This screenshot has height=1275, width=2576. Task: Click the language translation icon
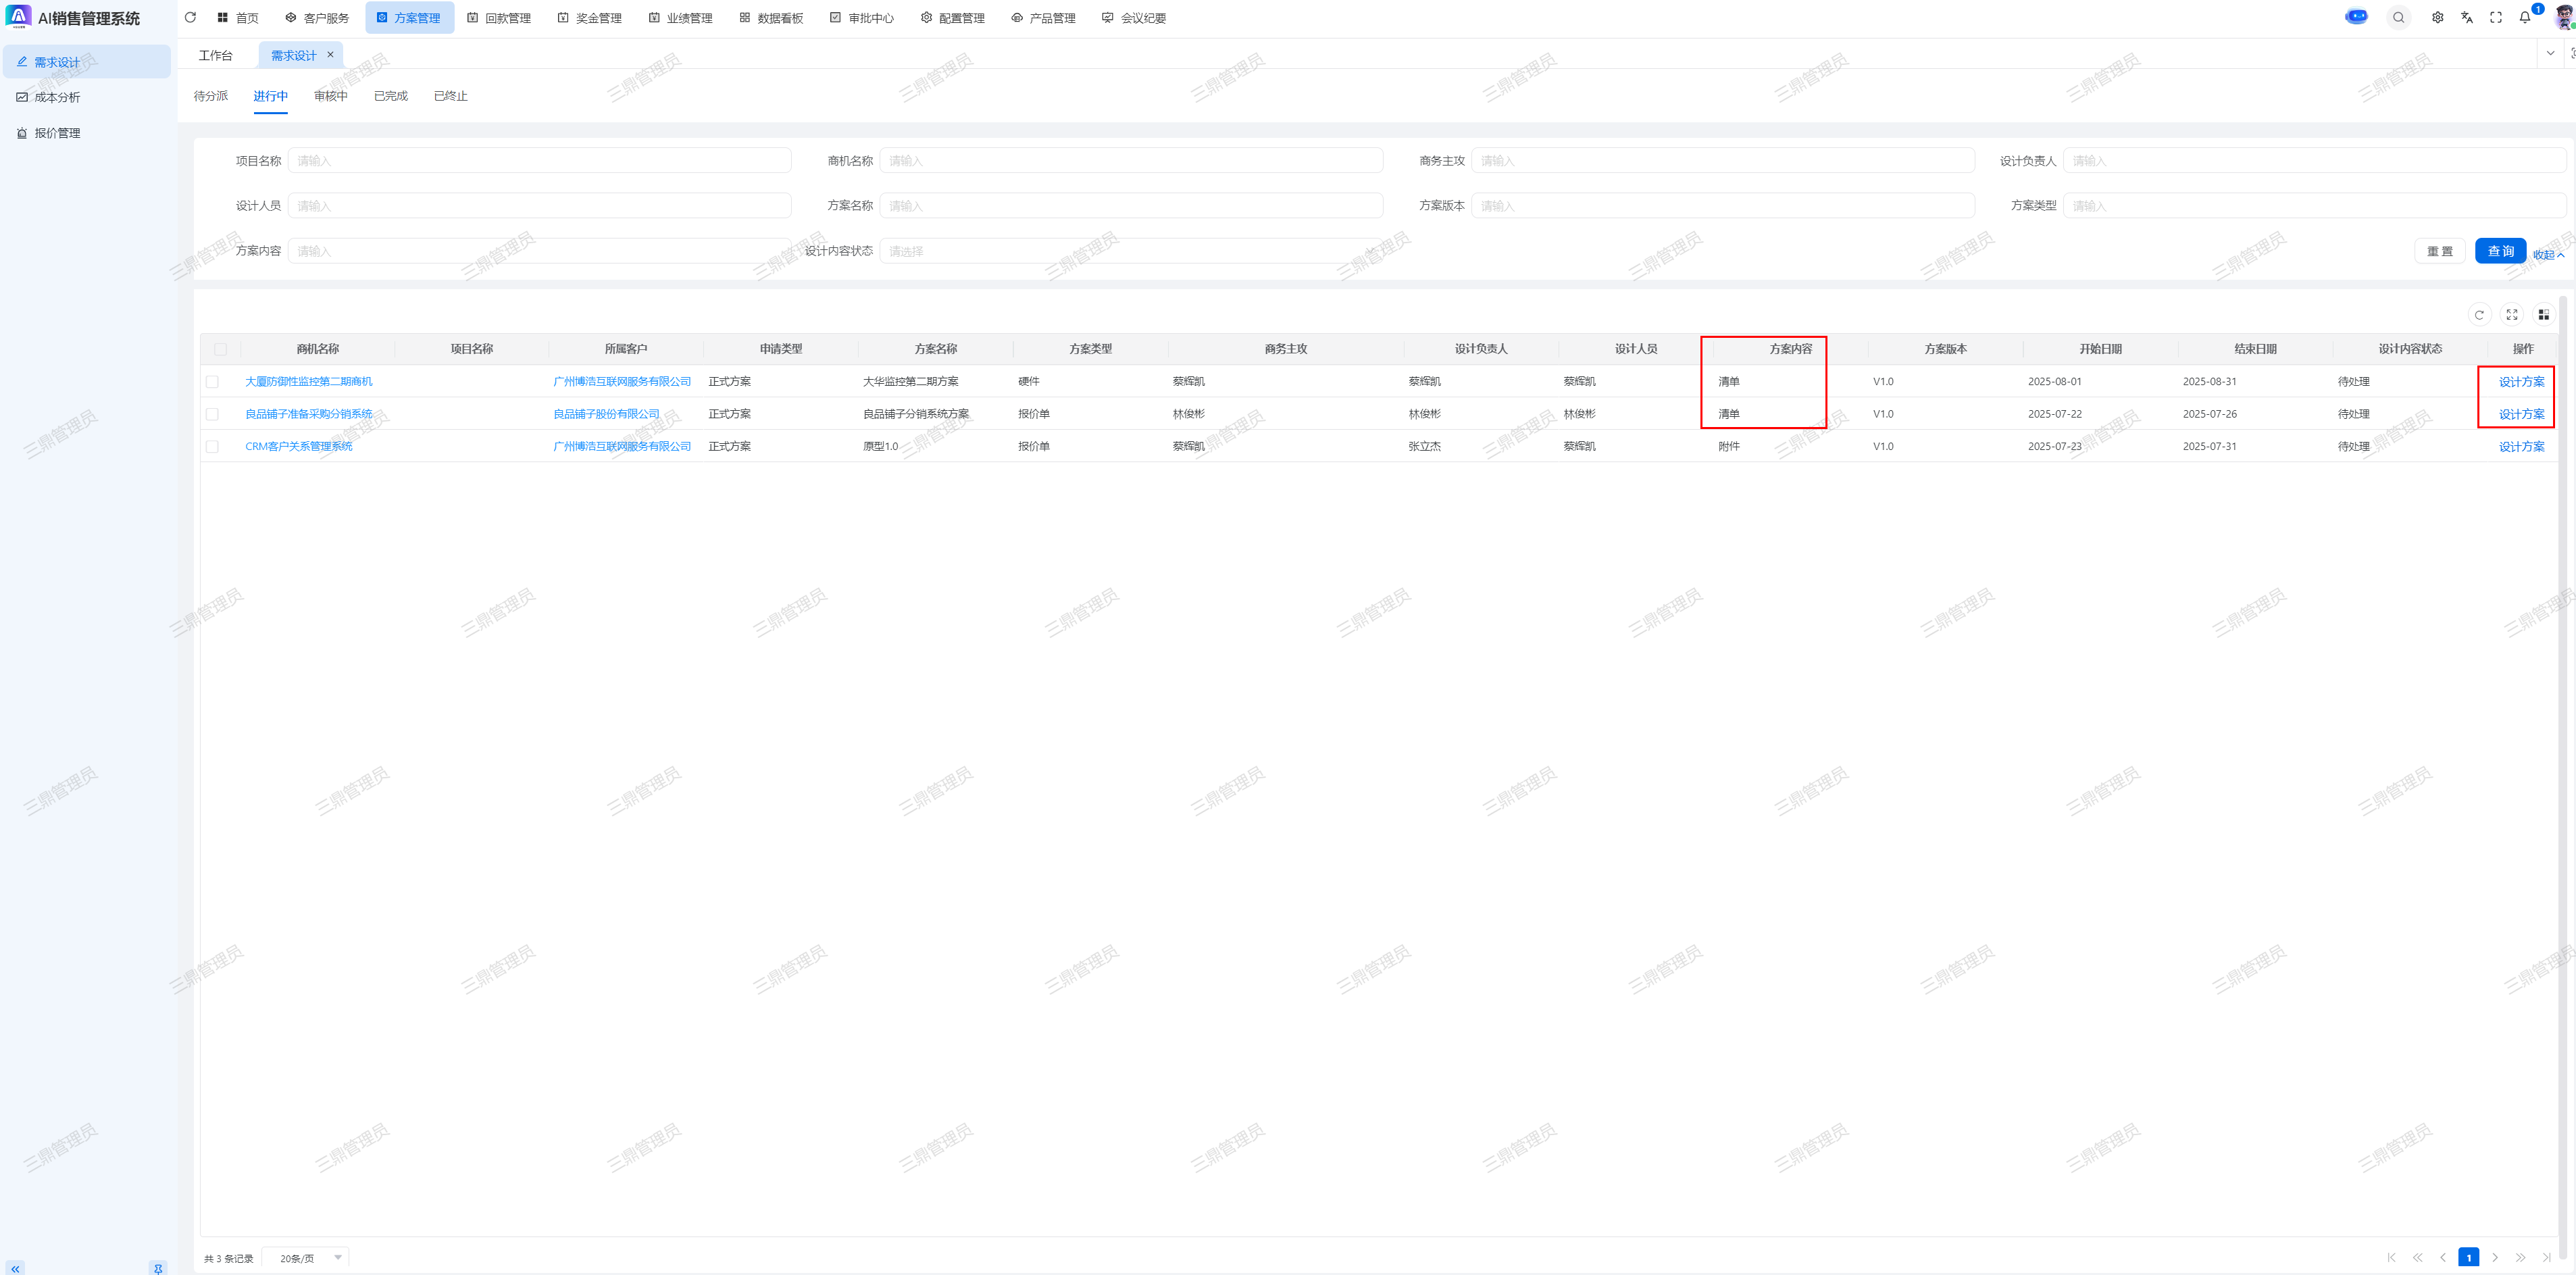2467,17
